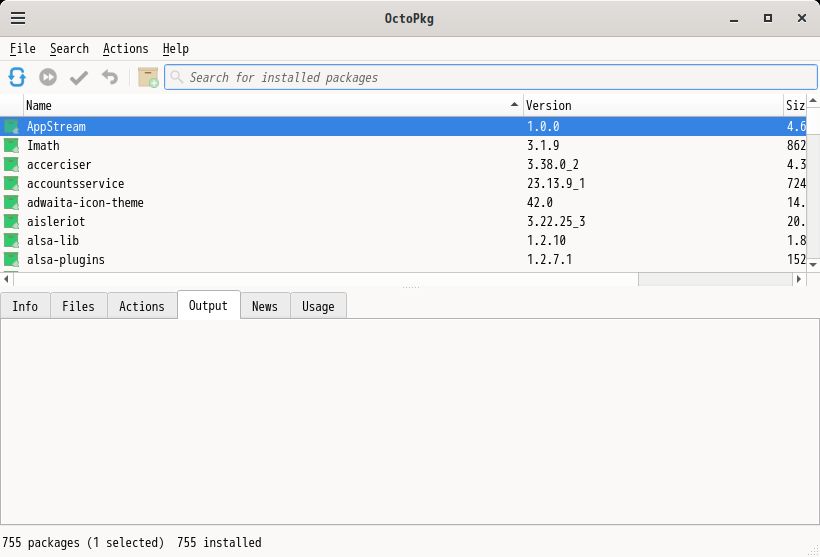The image size is (820, 557).
Task: Click version 23.13.9_1 cell
Action: point(556,184)
